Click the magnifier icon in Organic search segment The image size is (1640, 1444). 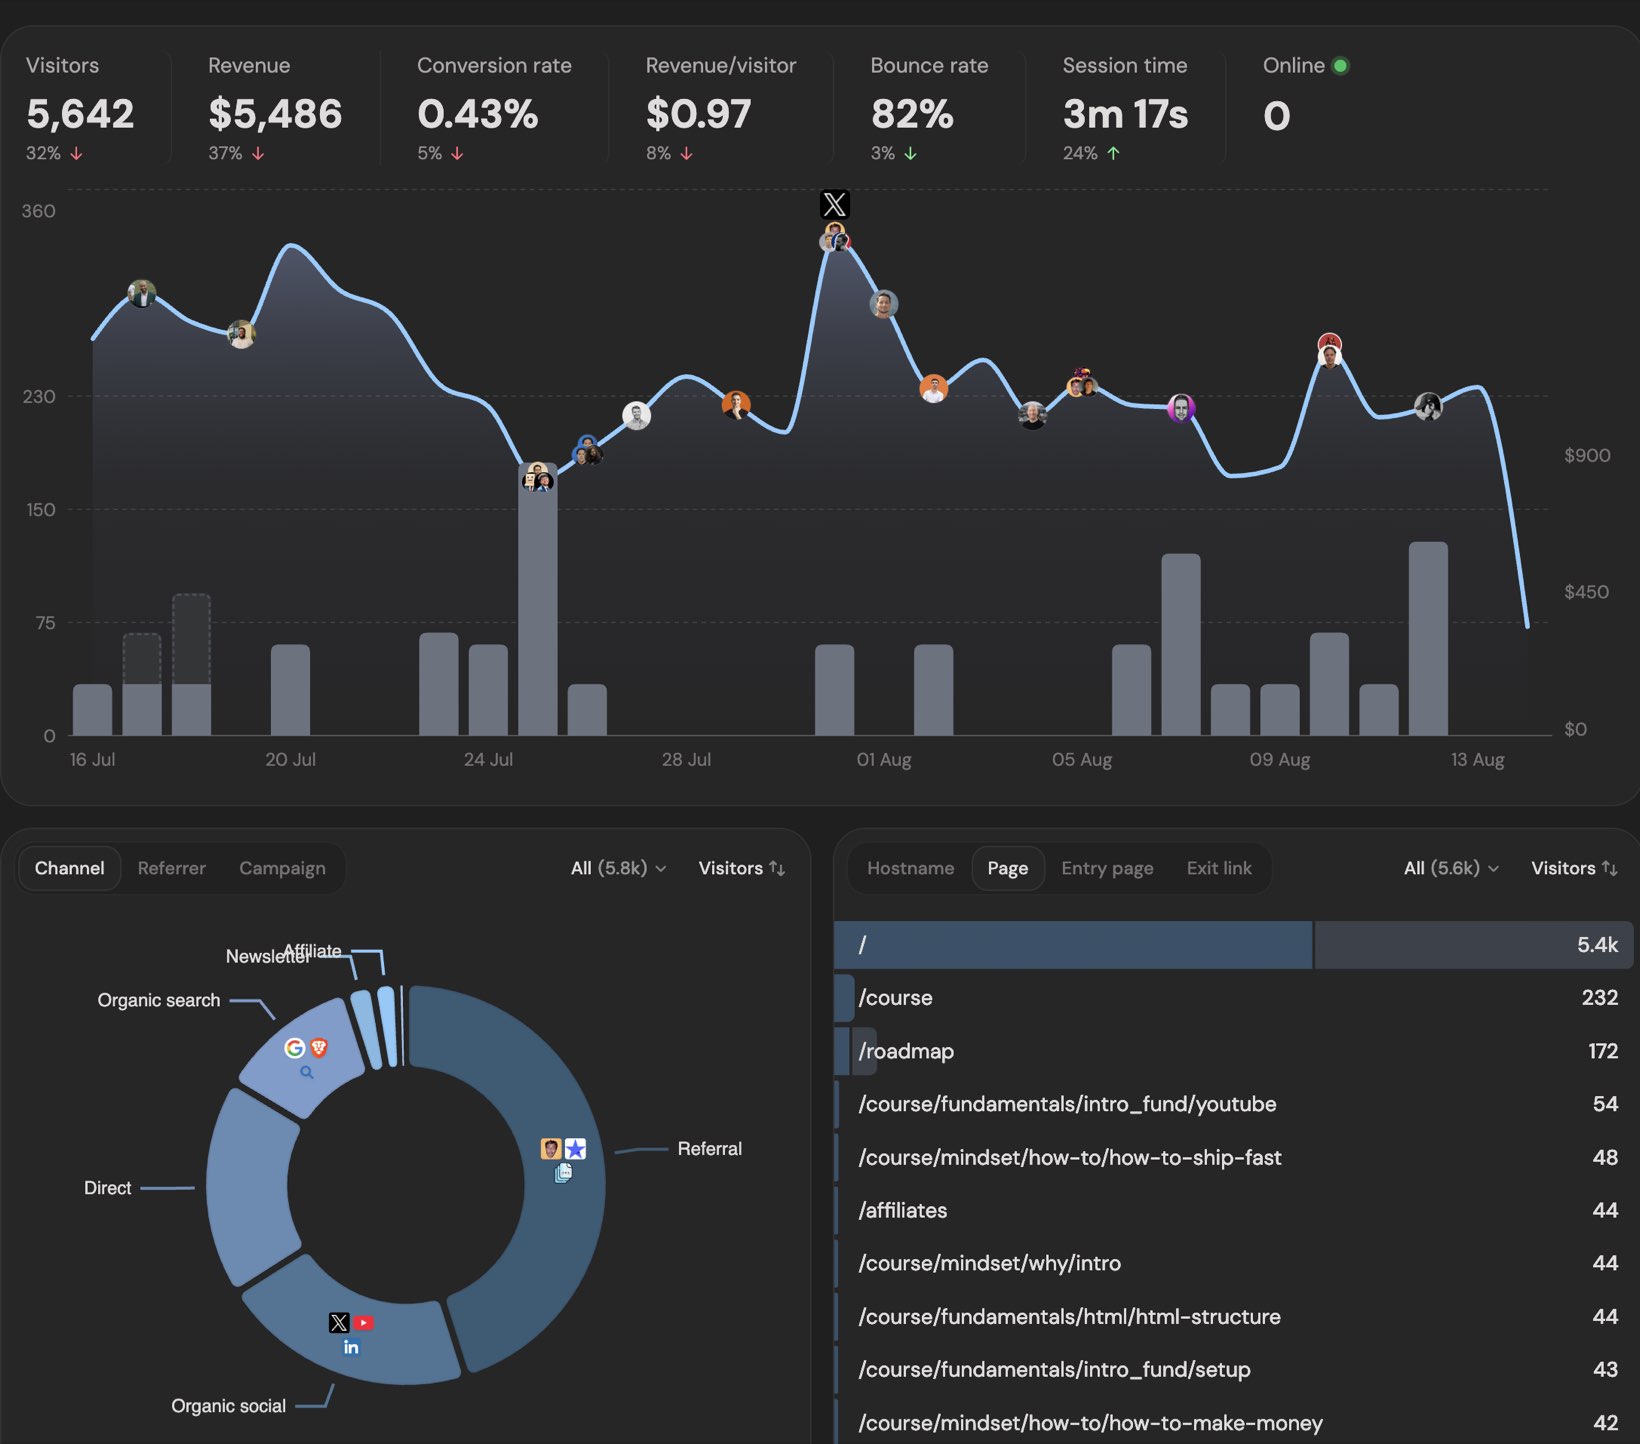click(307, 1072)
